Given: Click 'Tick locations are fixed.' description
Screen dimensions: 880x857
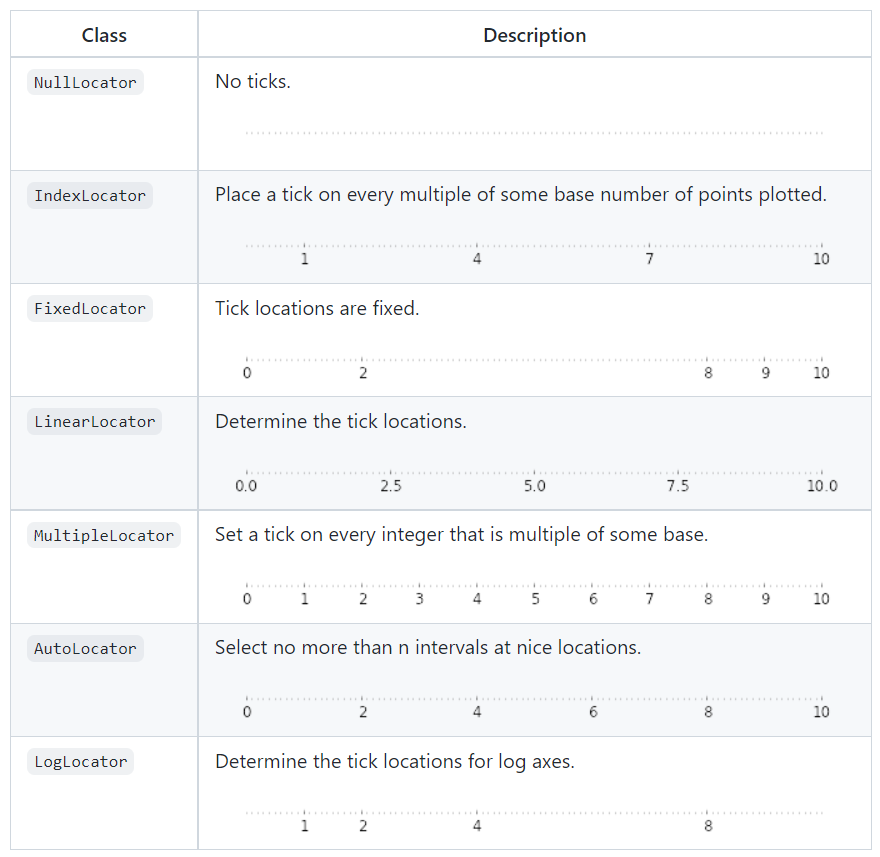Looking at the screenshot, I should point(317,308).
